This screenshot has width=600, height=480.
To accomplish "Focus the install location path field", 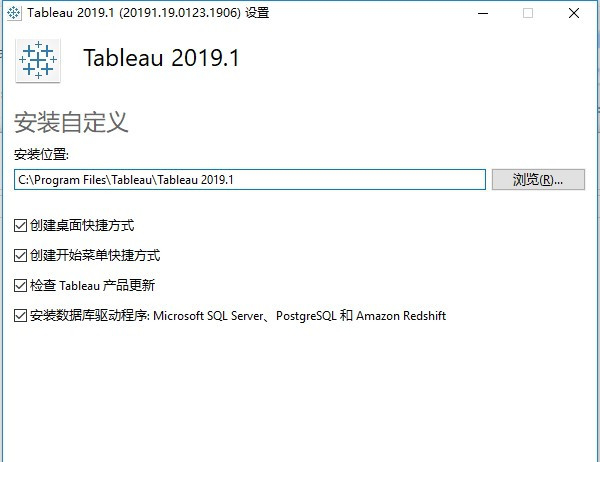I will 250,180.
